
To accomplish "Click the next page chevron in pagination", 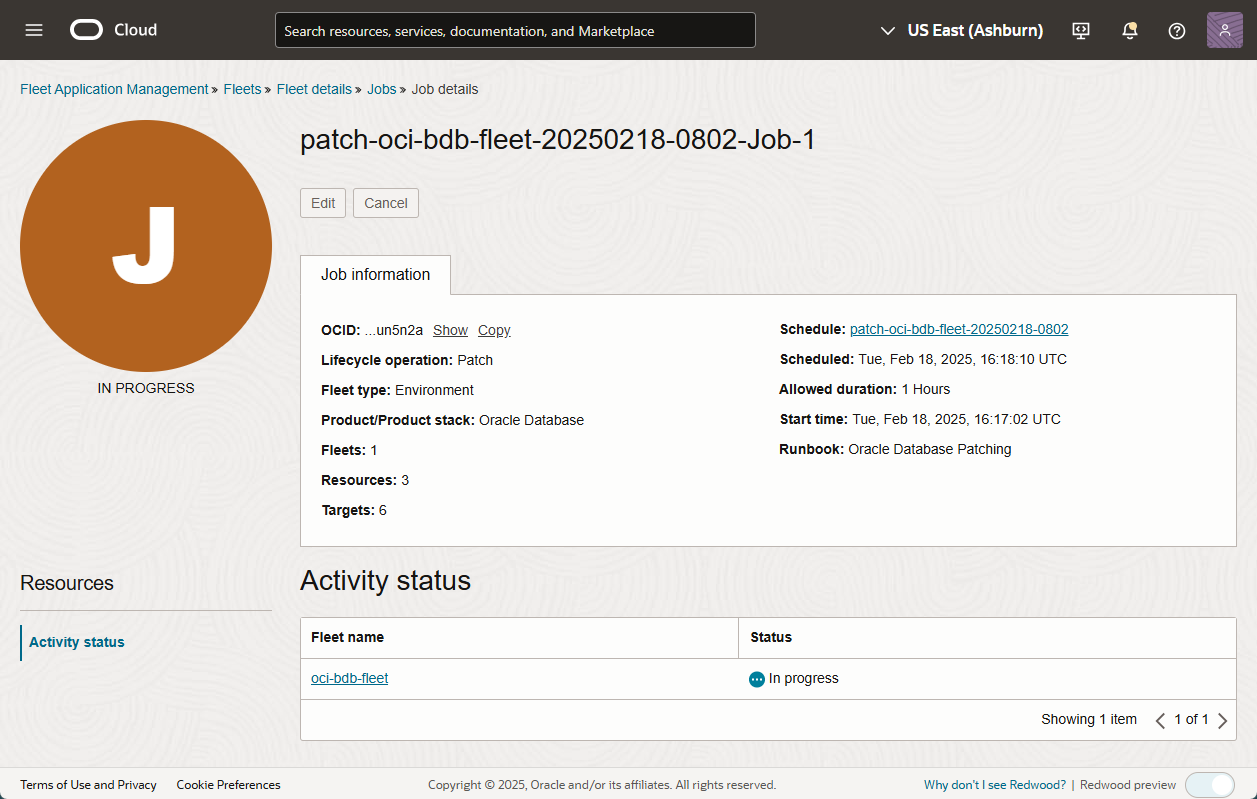I will (x=1222, y=719).
